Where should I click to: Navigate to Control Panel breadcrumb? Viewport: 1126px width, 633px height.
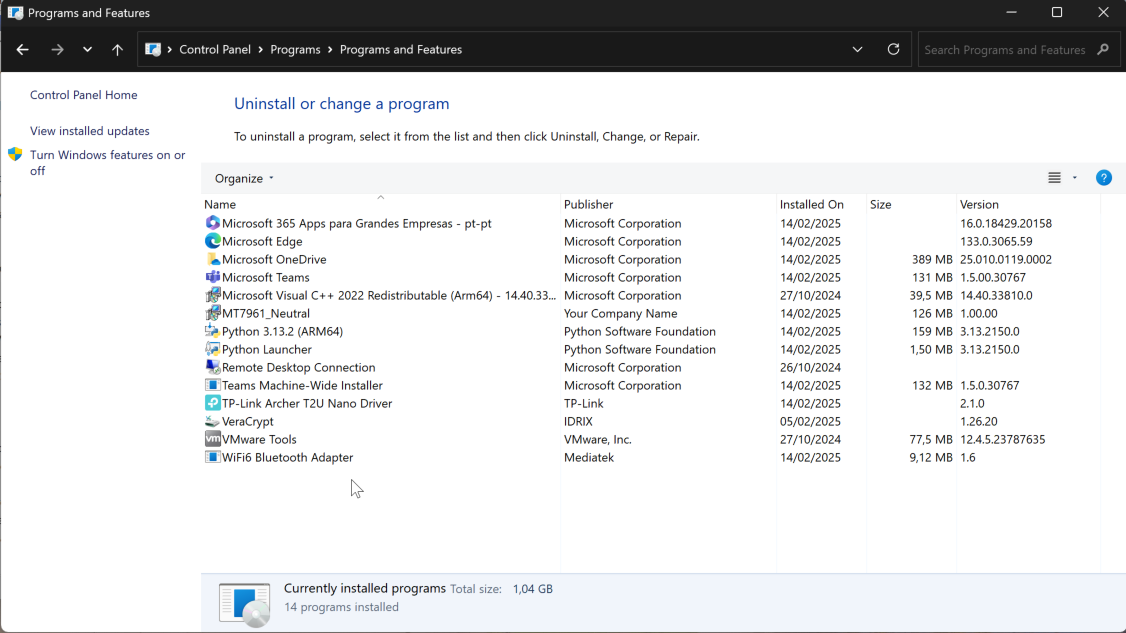[215, 50]
